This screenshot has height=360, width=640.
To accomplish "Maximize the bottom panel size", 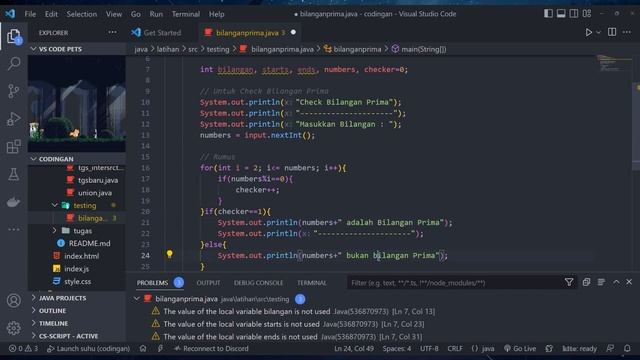I will 616,282.
